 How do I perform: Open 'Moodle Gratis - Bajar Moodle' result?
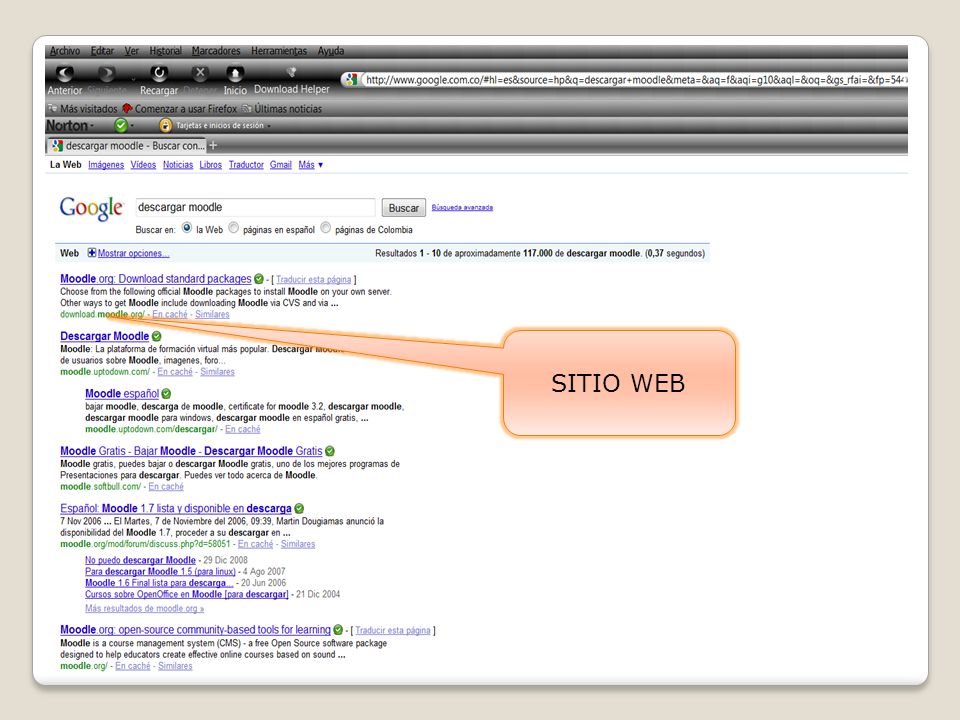point(191,451)
